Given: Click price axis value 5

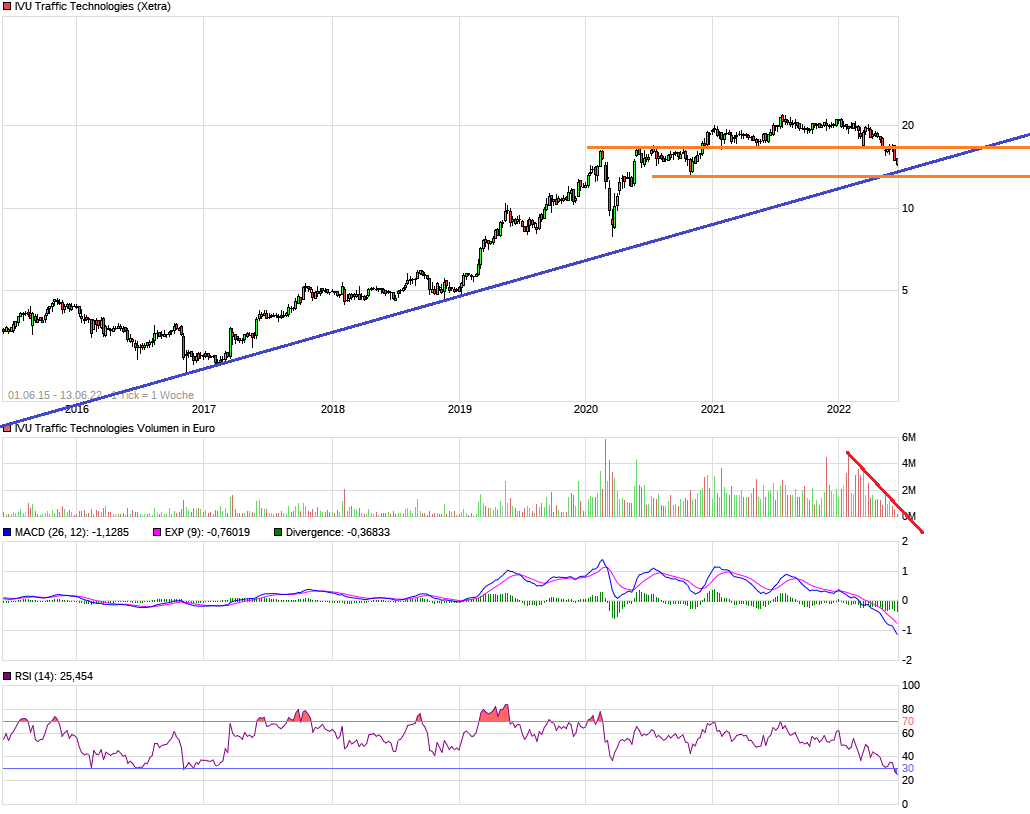Looking at the screenshot, I should (x=905, y=290).
